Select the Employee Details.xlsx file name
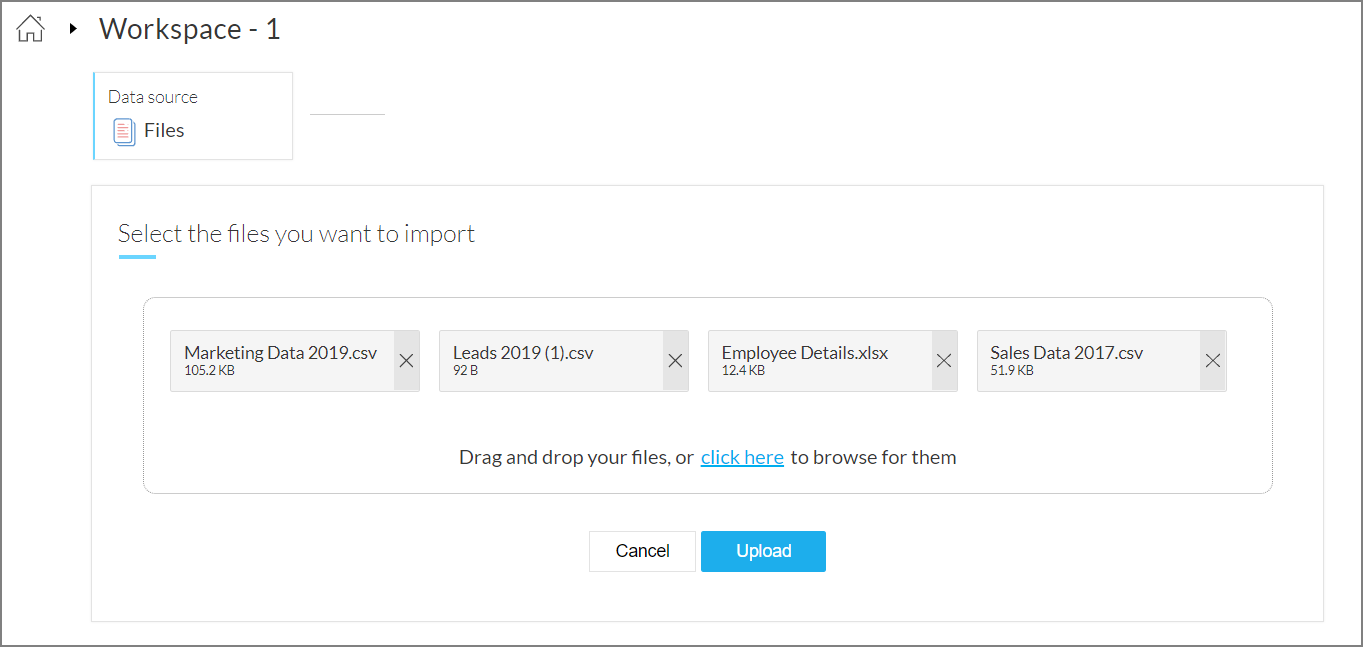 pyautogui.click(x=805, y=353)
